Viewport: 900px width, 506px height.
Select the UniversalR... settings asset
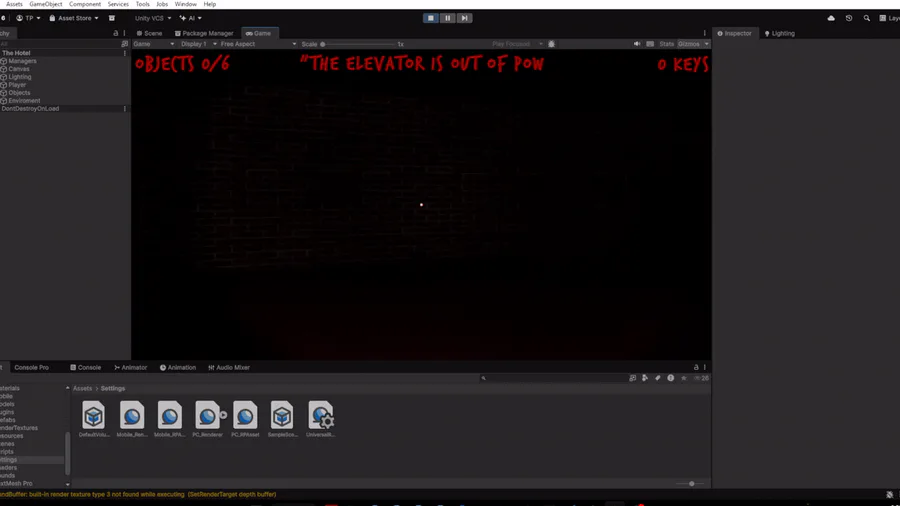click(x=320, y=419)
